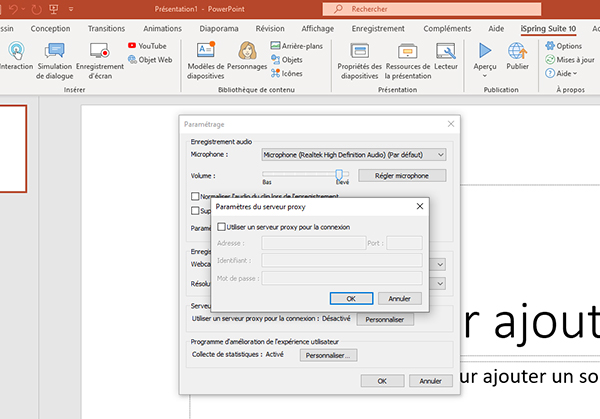Click the Rechercher search box

(x=420, y=9)
